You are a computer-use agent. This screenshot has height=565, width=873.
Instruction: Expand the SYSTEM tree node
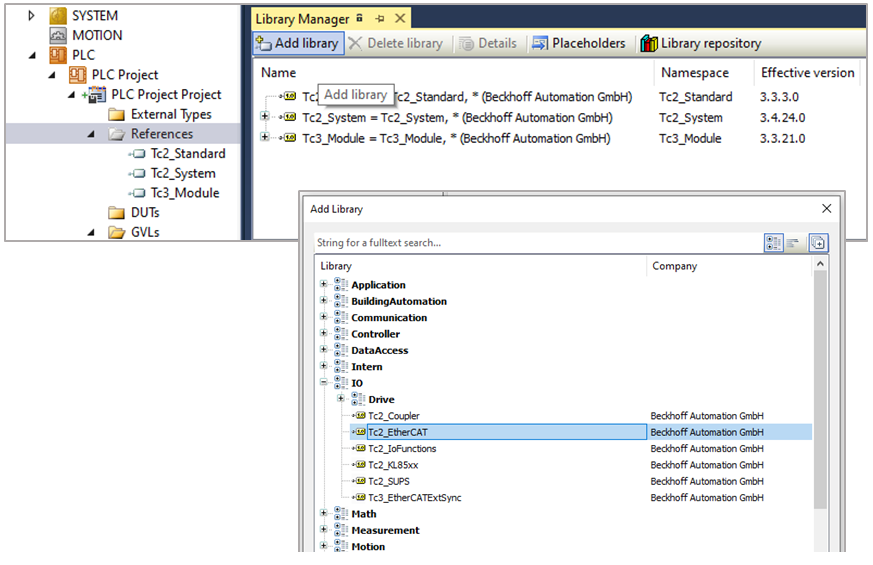(x=31, y=16)
